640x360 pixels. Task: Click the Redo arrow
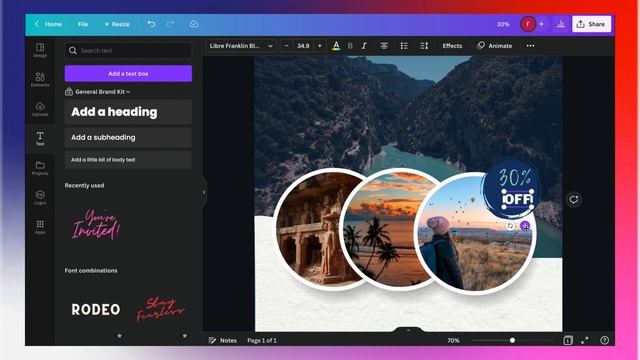pos(170,24)
